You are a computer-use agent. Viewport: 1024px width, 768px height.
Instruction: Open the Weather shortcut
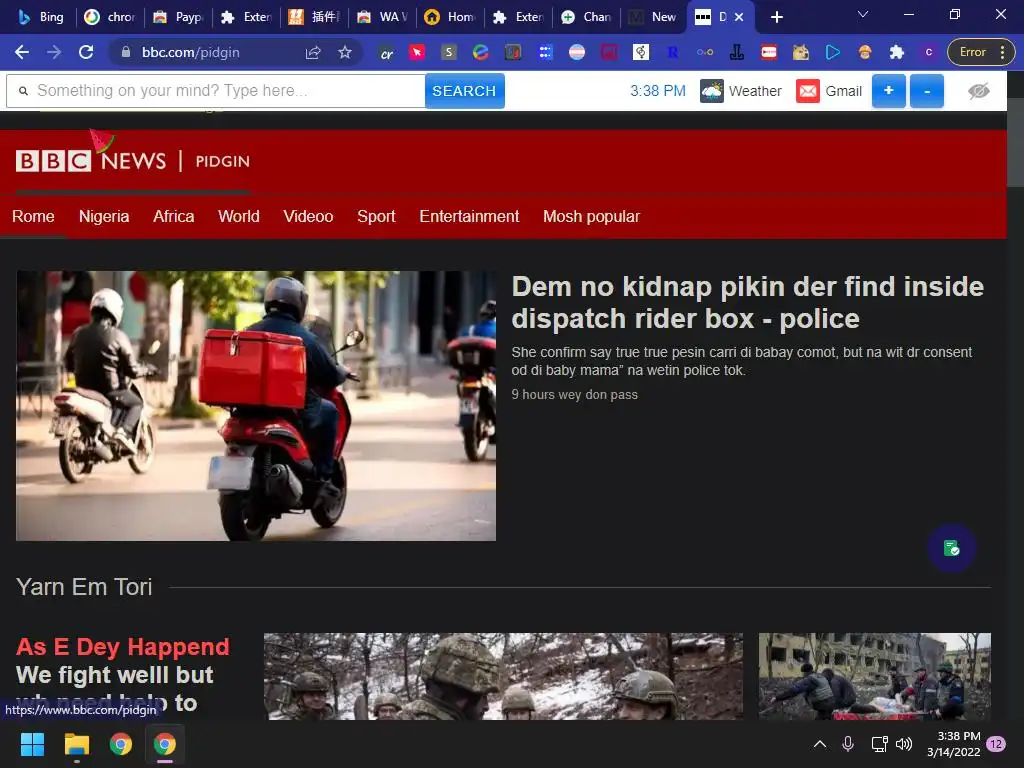[741, 91]
